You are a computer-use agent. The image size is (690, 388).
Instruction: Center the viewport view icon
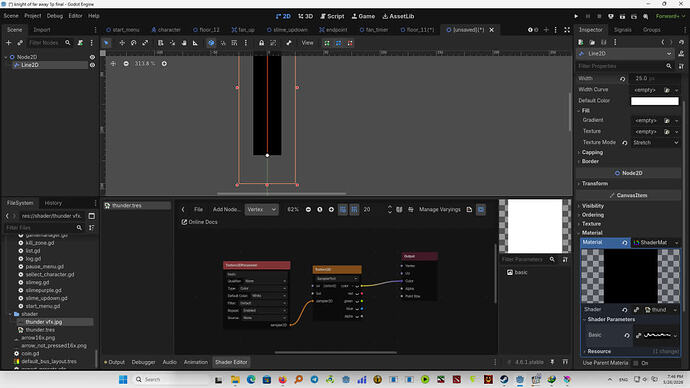[x=113, y=63]
